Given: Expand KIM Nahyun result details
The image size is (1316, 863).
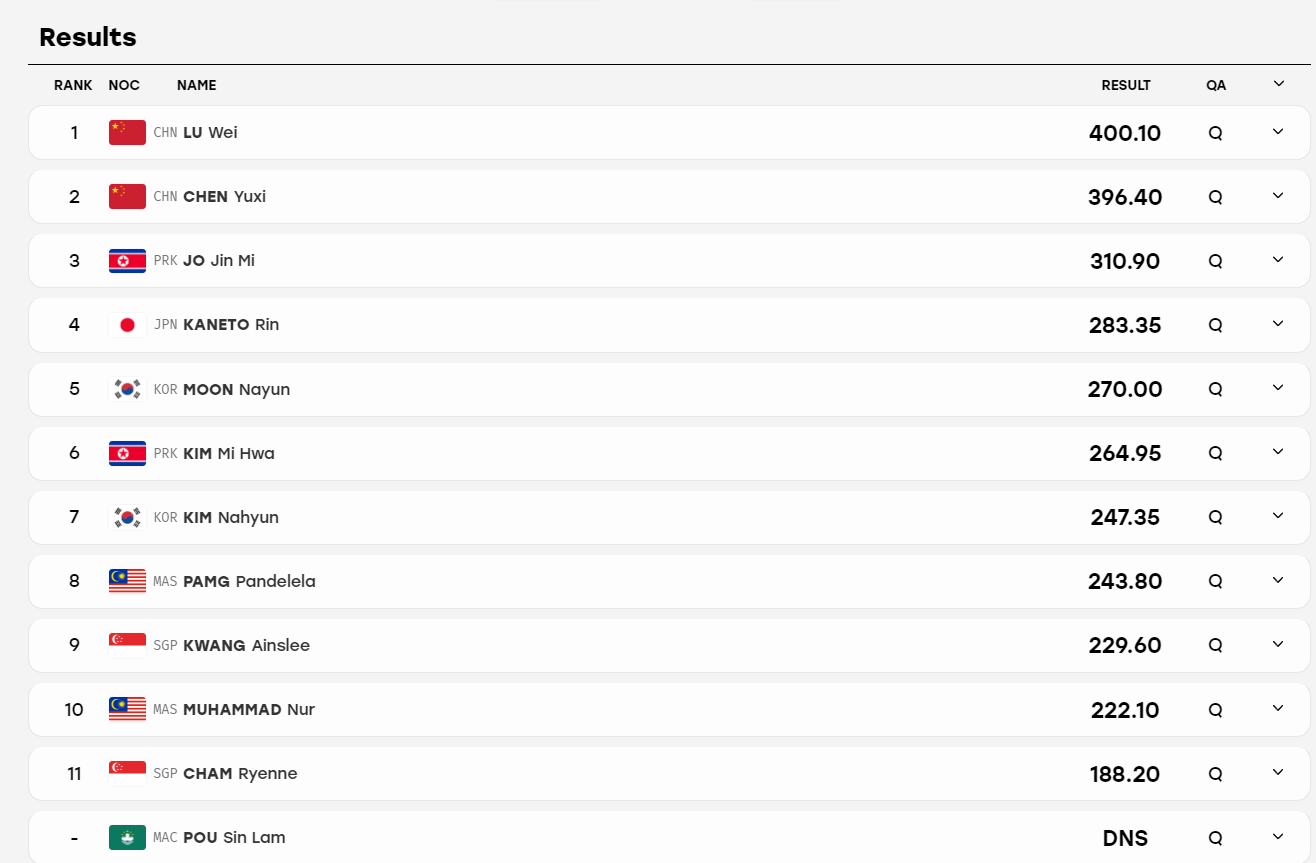Looking at the screenshot, I should pos(1278,516).
